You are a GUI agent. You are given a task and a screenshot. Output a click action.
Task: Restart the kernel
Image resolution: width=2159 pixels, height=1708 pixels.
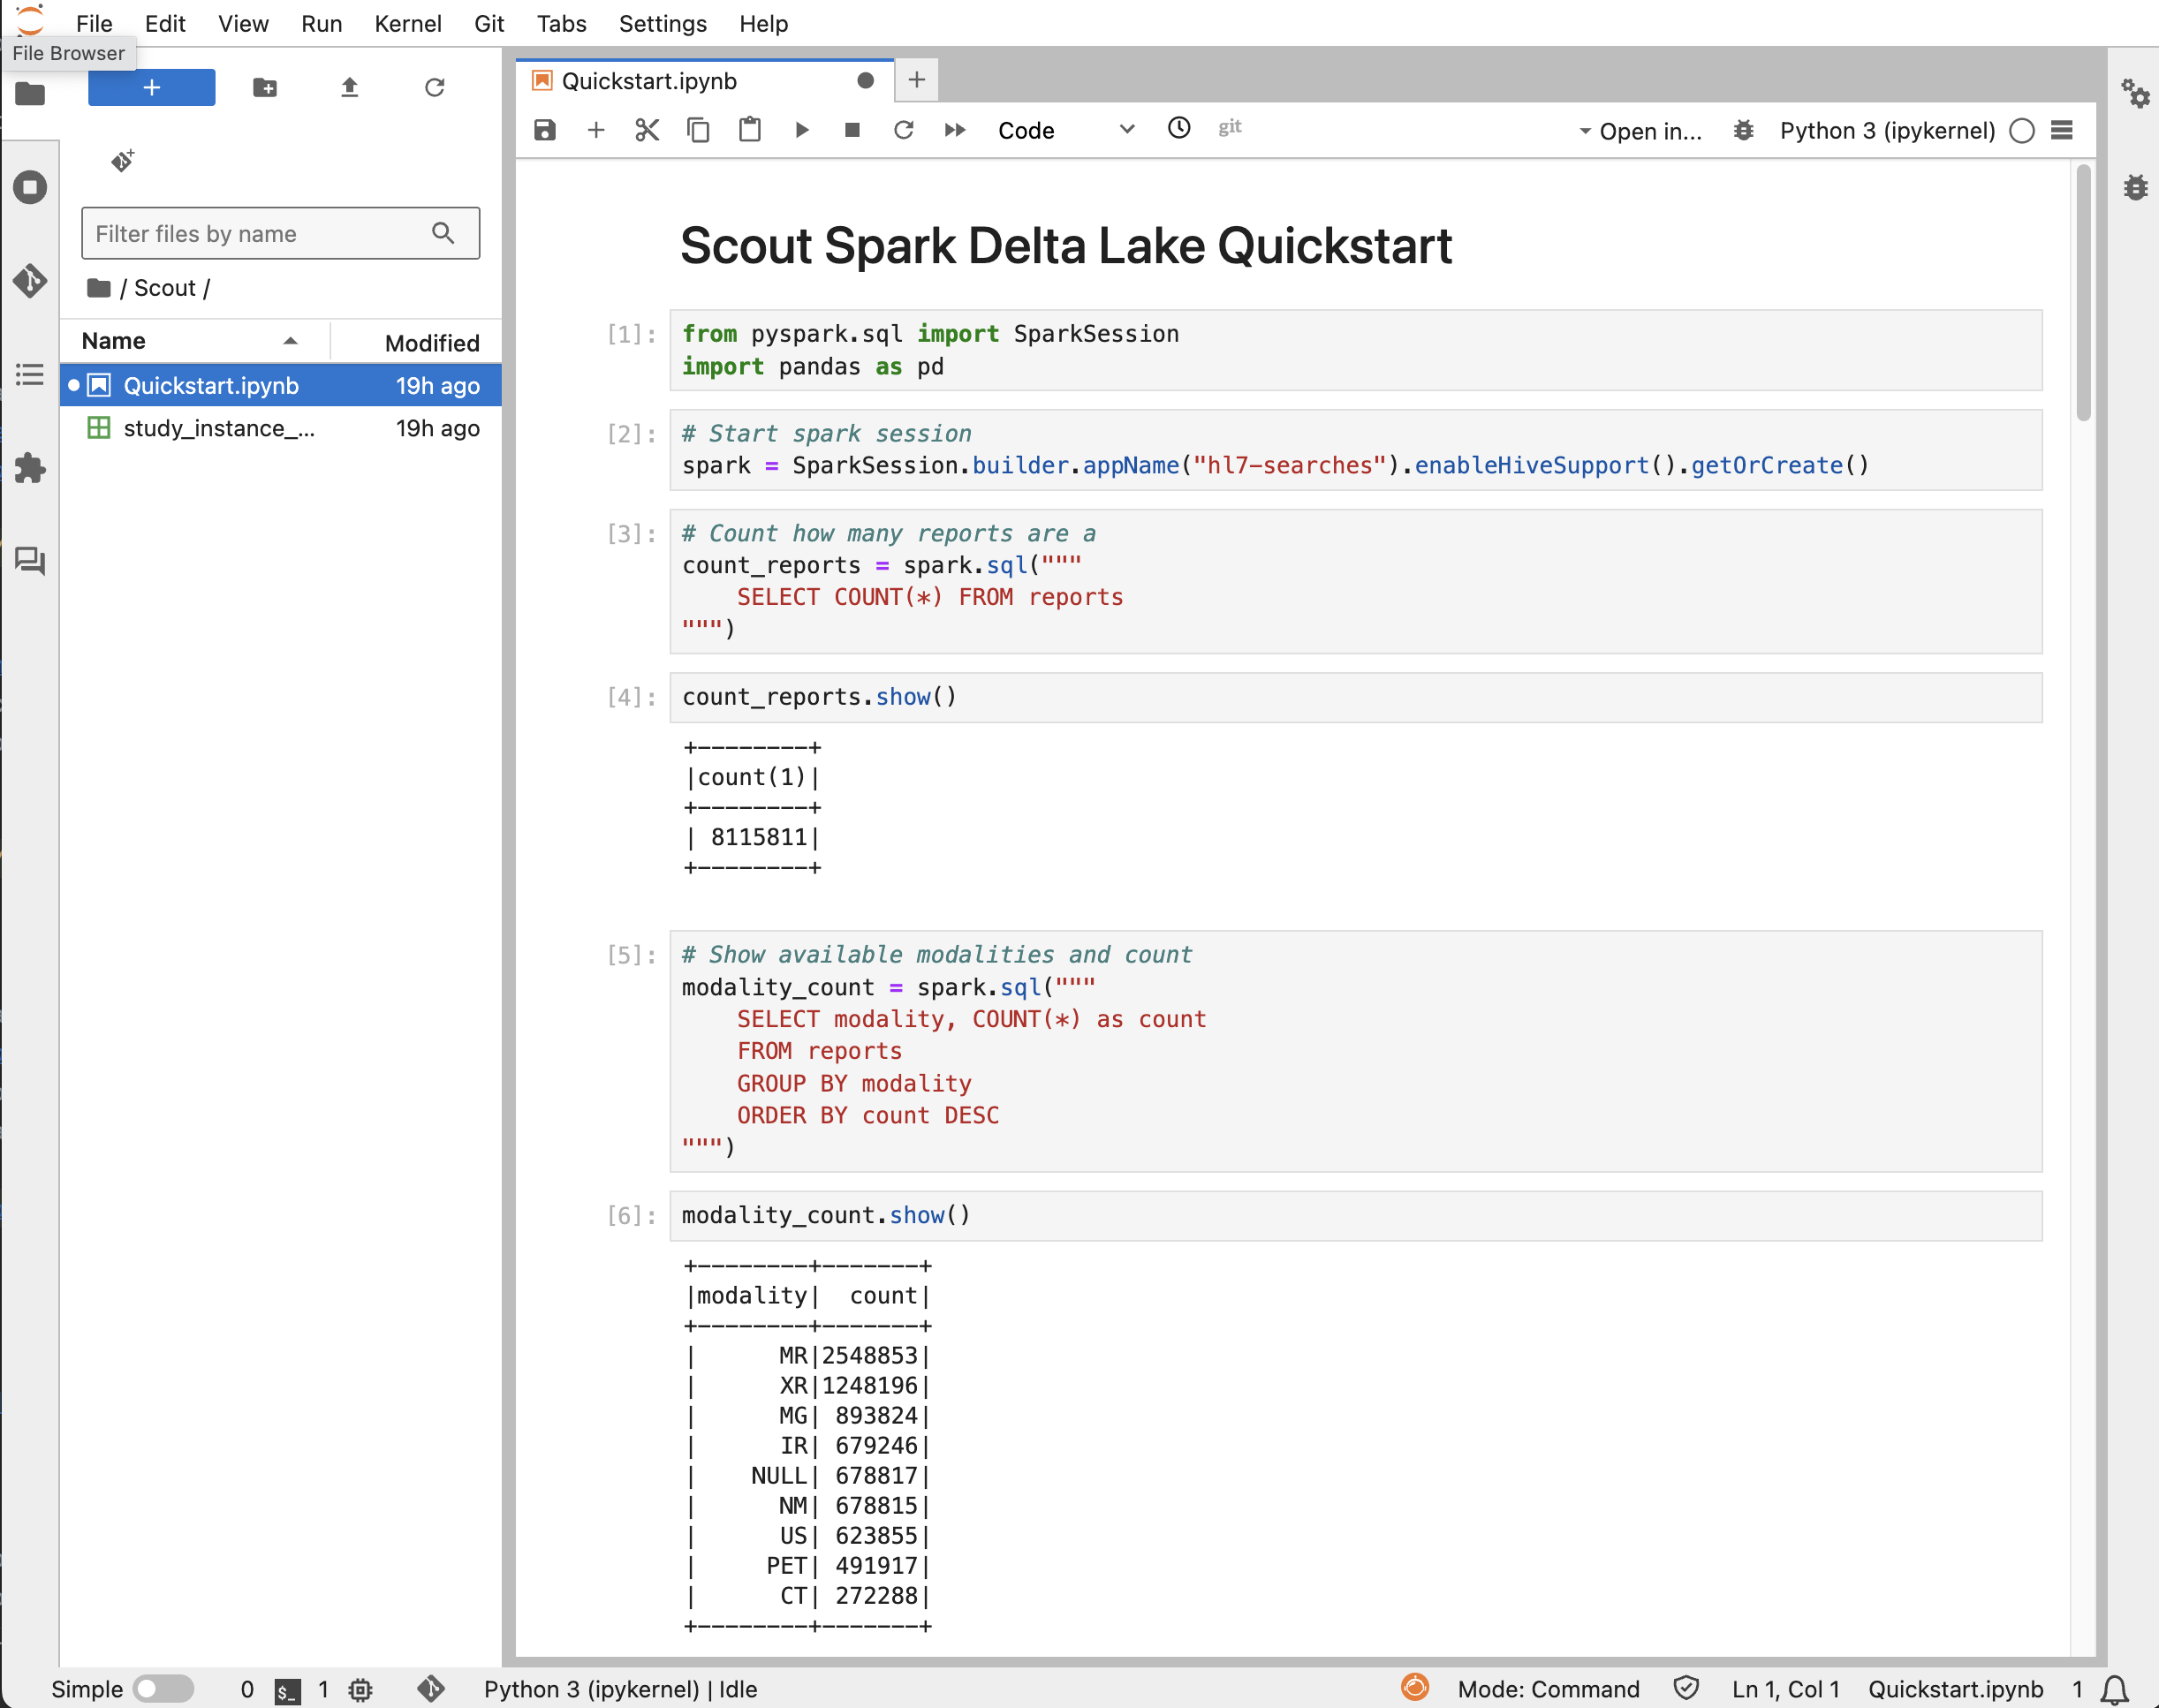pos(904,130)
